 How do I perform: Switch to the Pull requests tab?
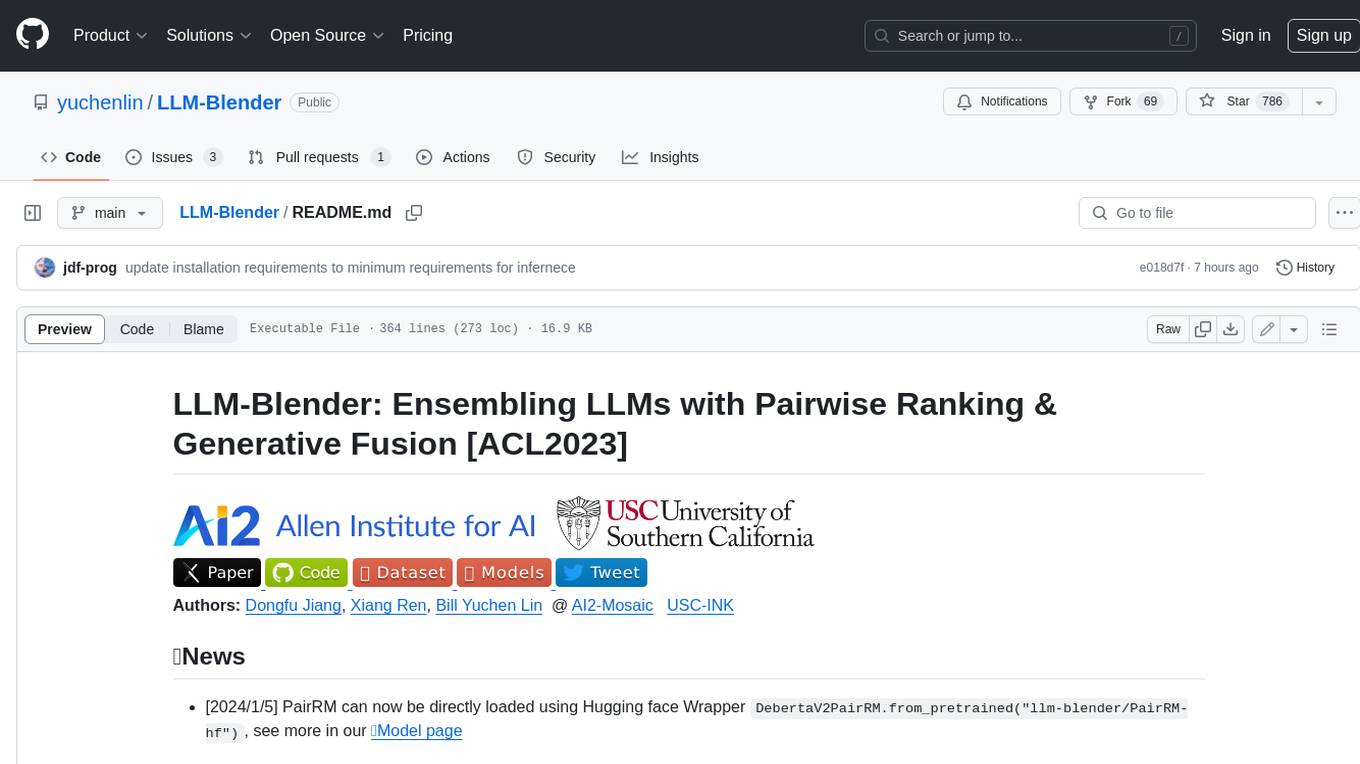tap(318, 157)
